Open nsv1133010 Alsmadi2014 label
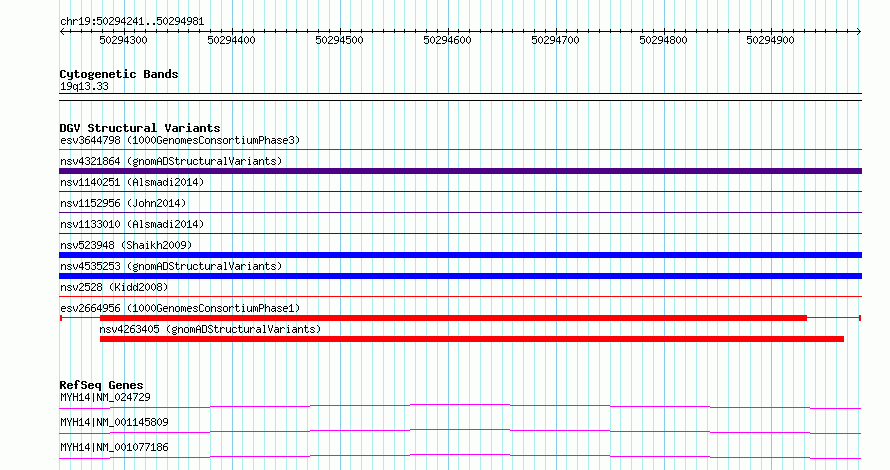The width and height of the screenshot is (890, 470). [132, 224]
